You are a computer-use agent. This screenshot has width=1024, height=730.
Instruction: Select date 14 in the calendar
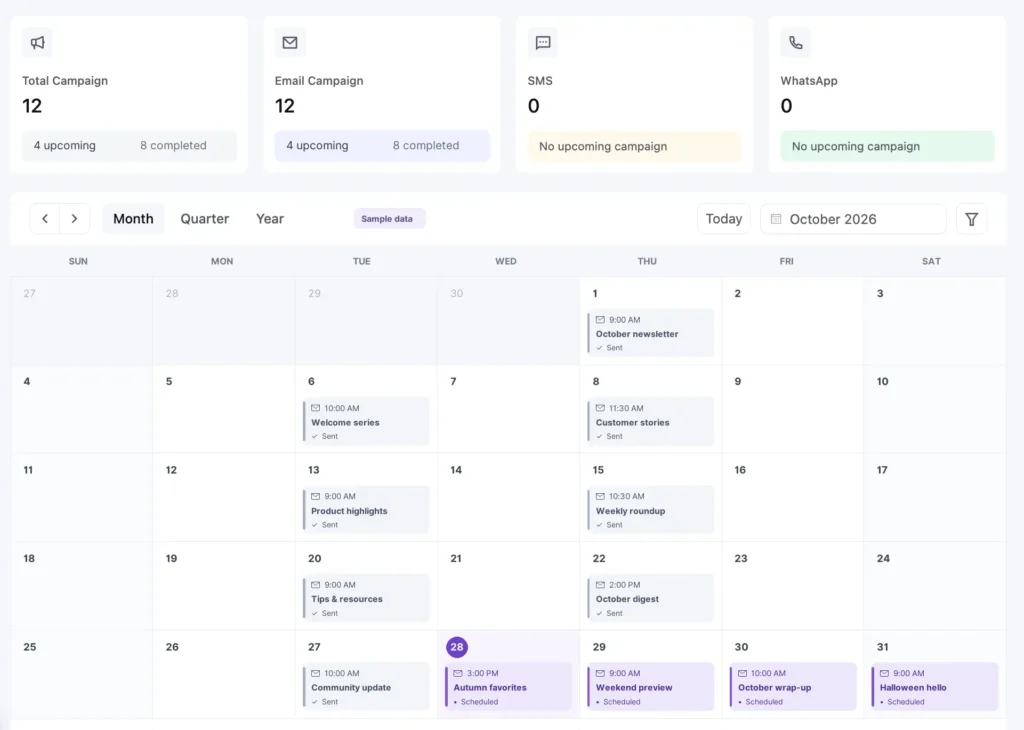click(x=456, y=470)
